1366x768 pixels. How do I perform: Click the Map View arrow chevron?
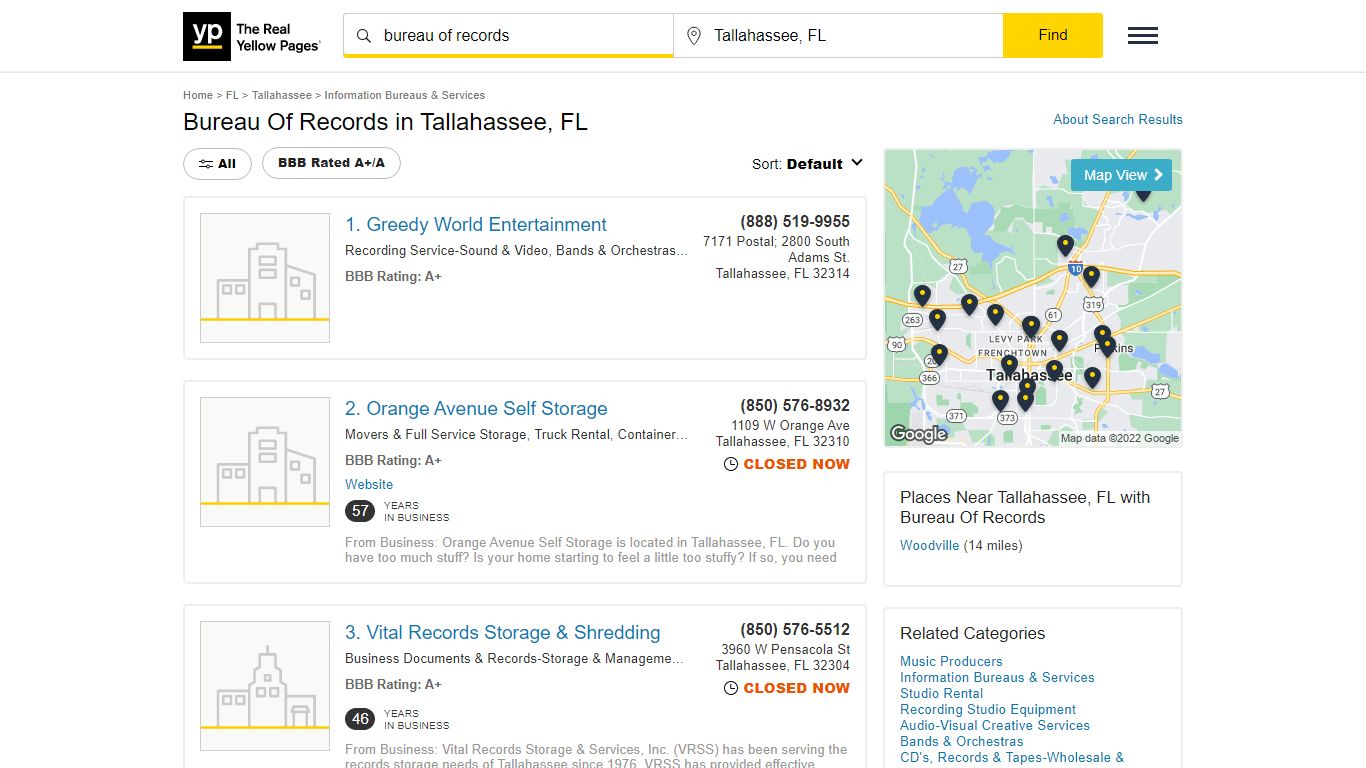pos(1158,175)
